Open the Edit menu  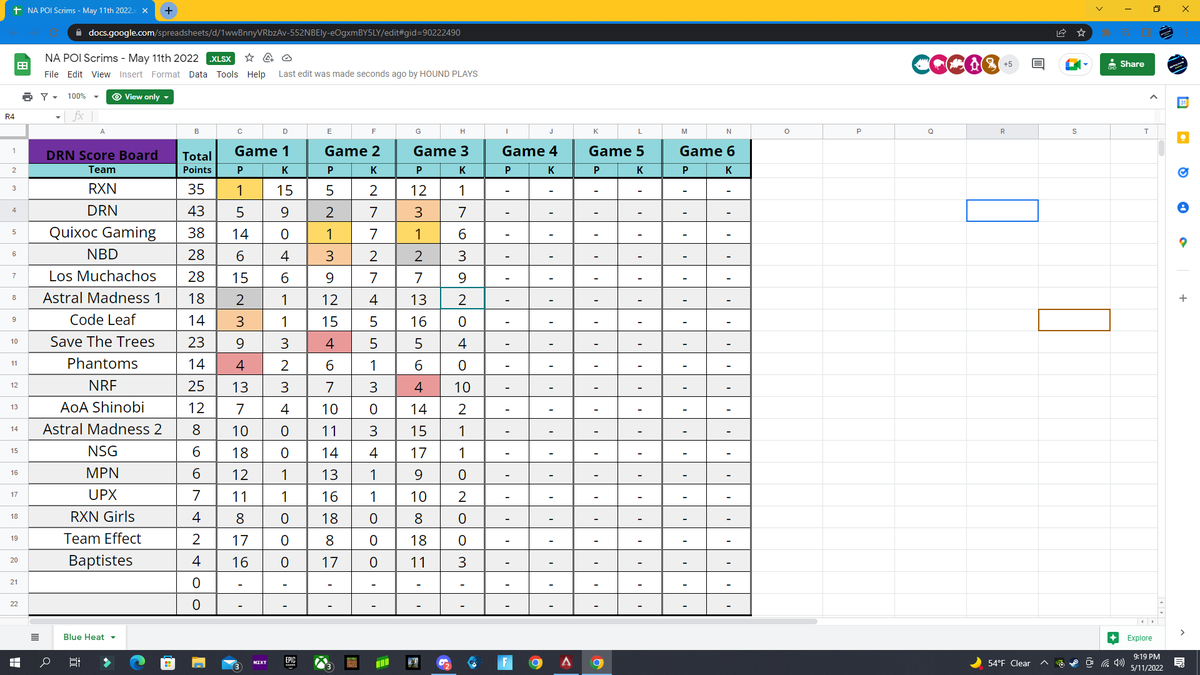point(75,74)
